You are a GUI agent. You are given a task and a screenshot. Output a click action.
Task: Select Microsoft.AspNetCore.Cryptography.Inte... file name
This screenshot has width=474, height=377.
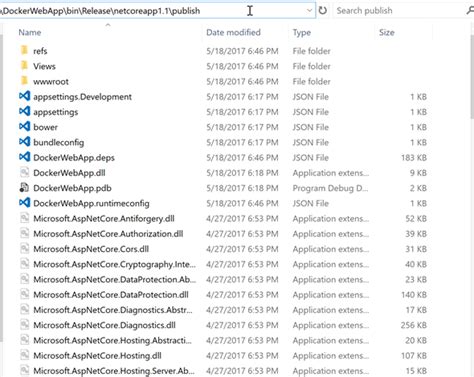[115, 264]
